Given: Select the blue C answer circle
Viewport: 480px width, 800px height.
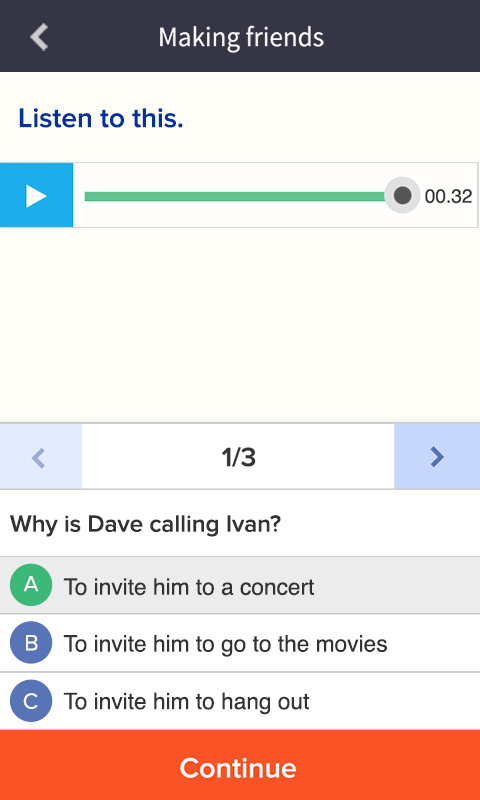Looking at the screenshot, I should (31, 701).
